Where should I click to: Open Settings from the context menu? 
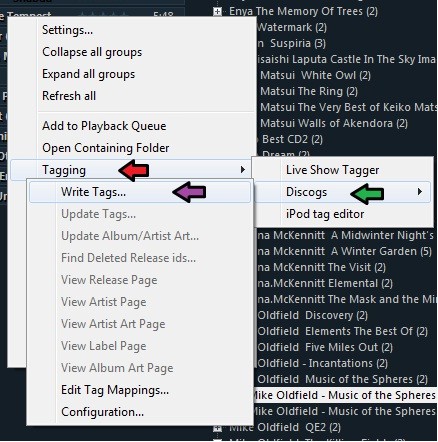coord(68,30)
